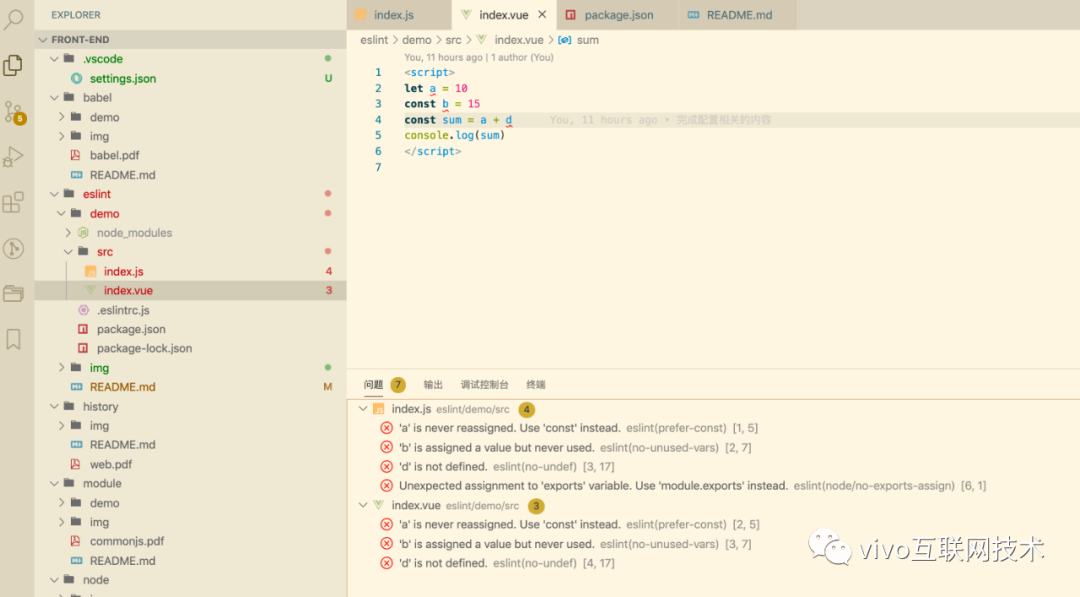Collapse index.js problems group
Viewport: 1080px width, 597px height.
(363, 409)
